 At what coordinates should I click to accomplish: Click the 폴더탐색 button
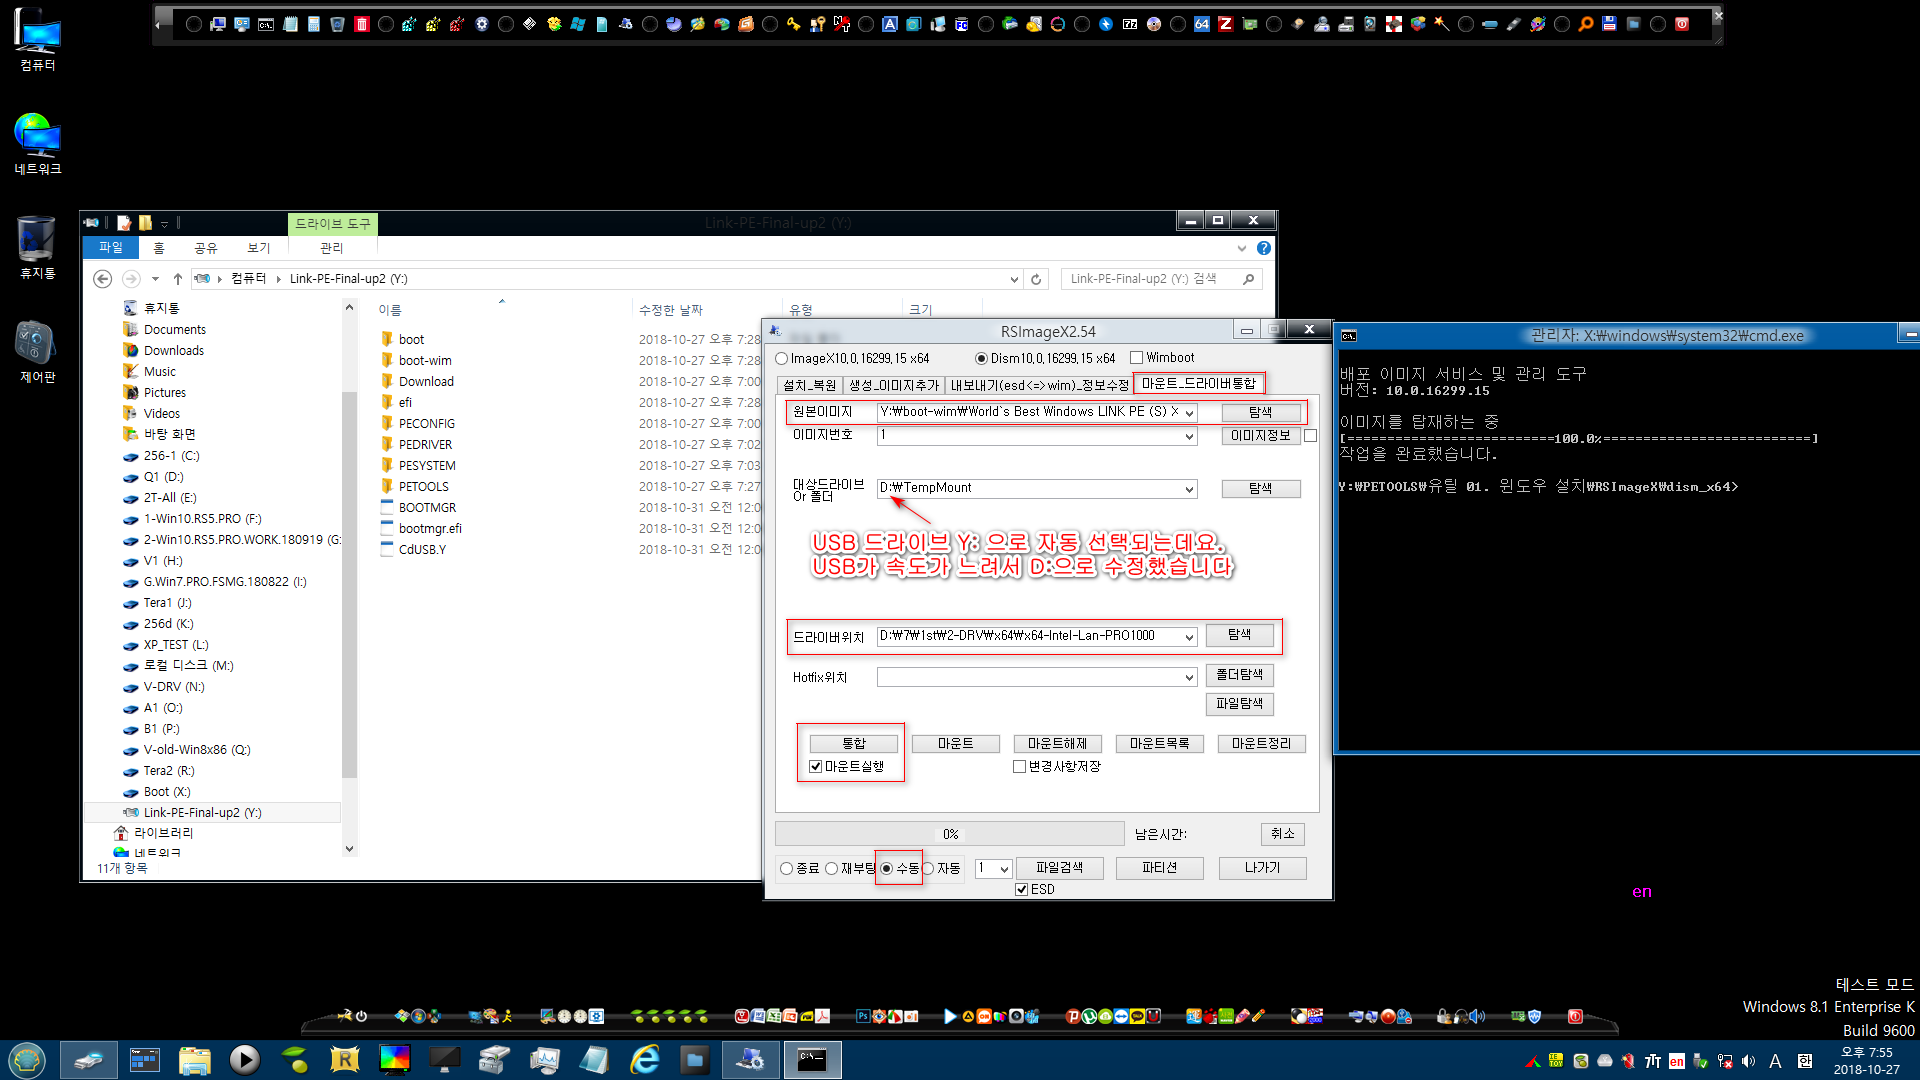[x=1240, y=675]
